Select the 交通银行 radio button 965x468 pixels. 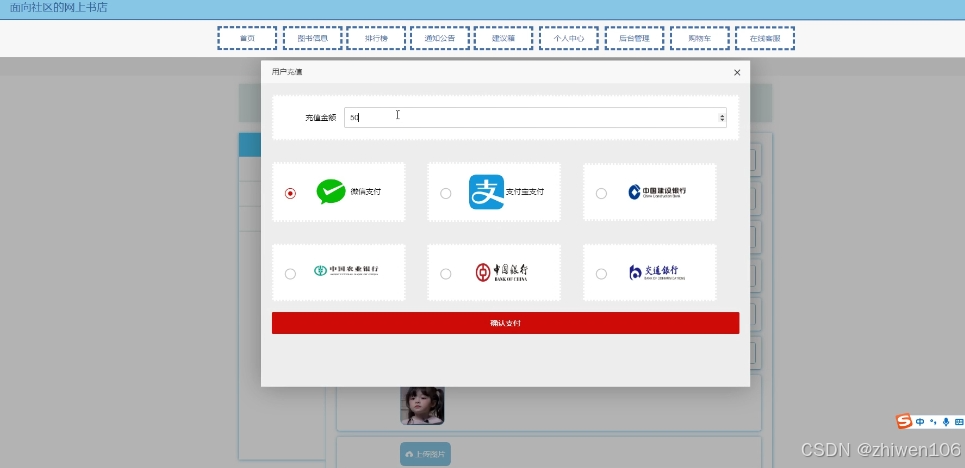pyautogui.click(x=601, y=274)
